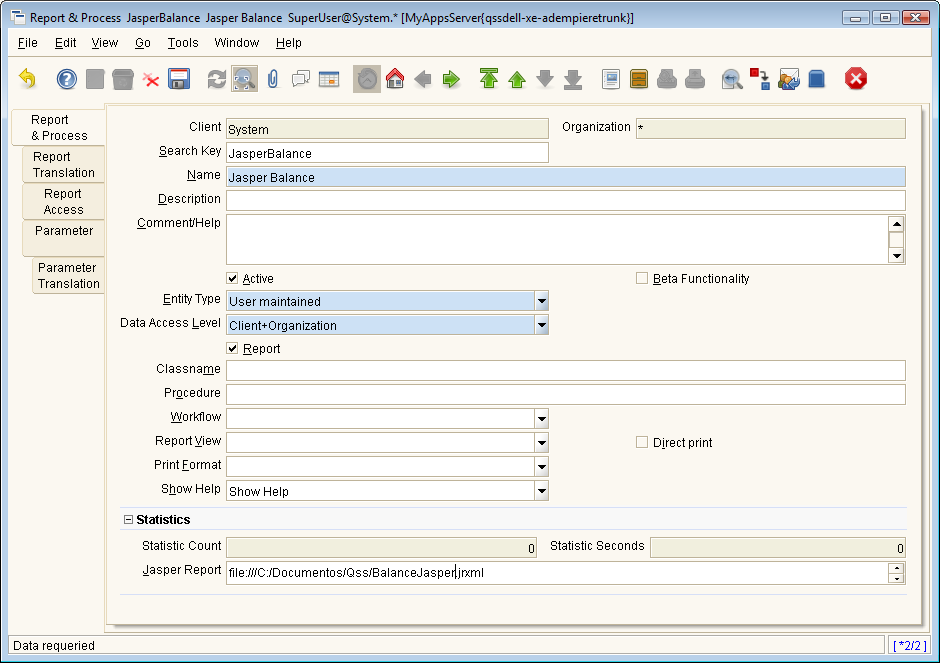Enable the Direct print checkbox
940x663 pixels.
point(642,442)
